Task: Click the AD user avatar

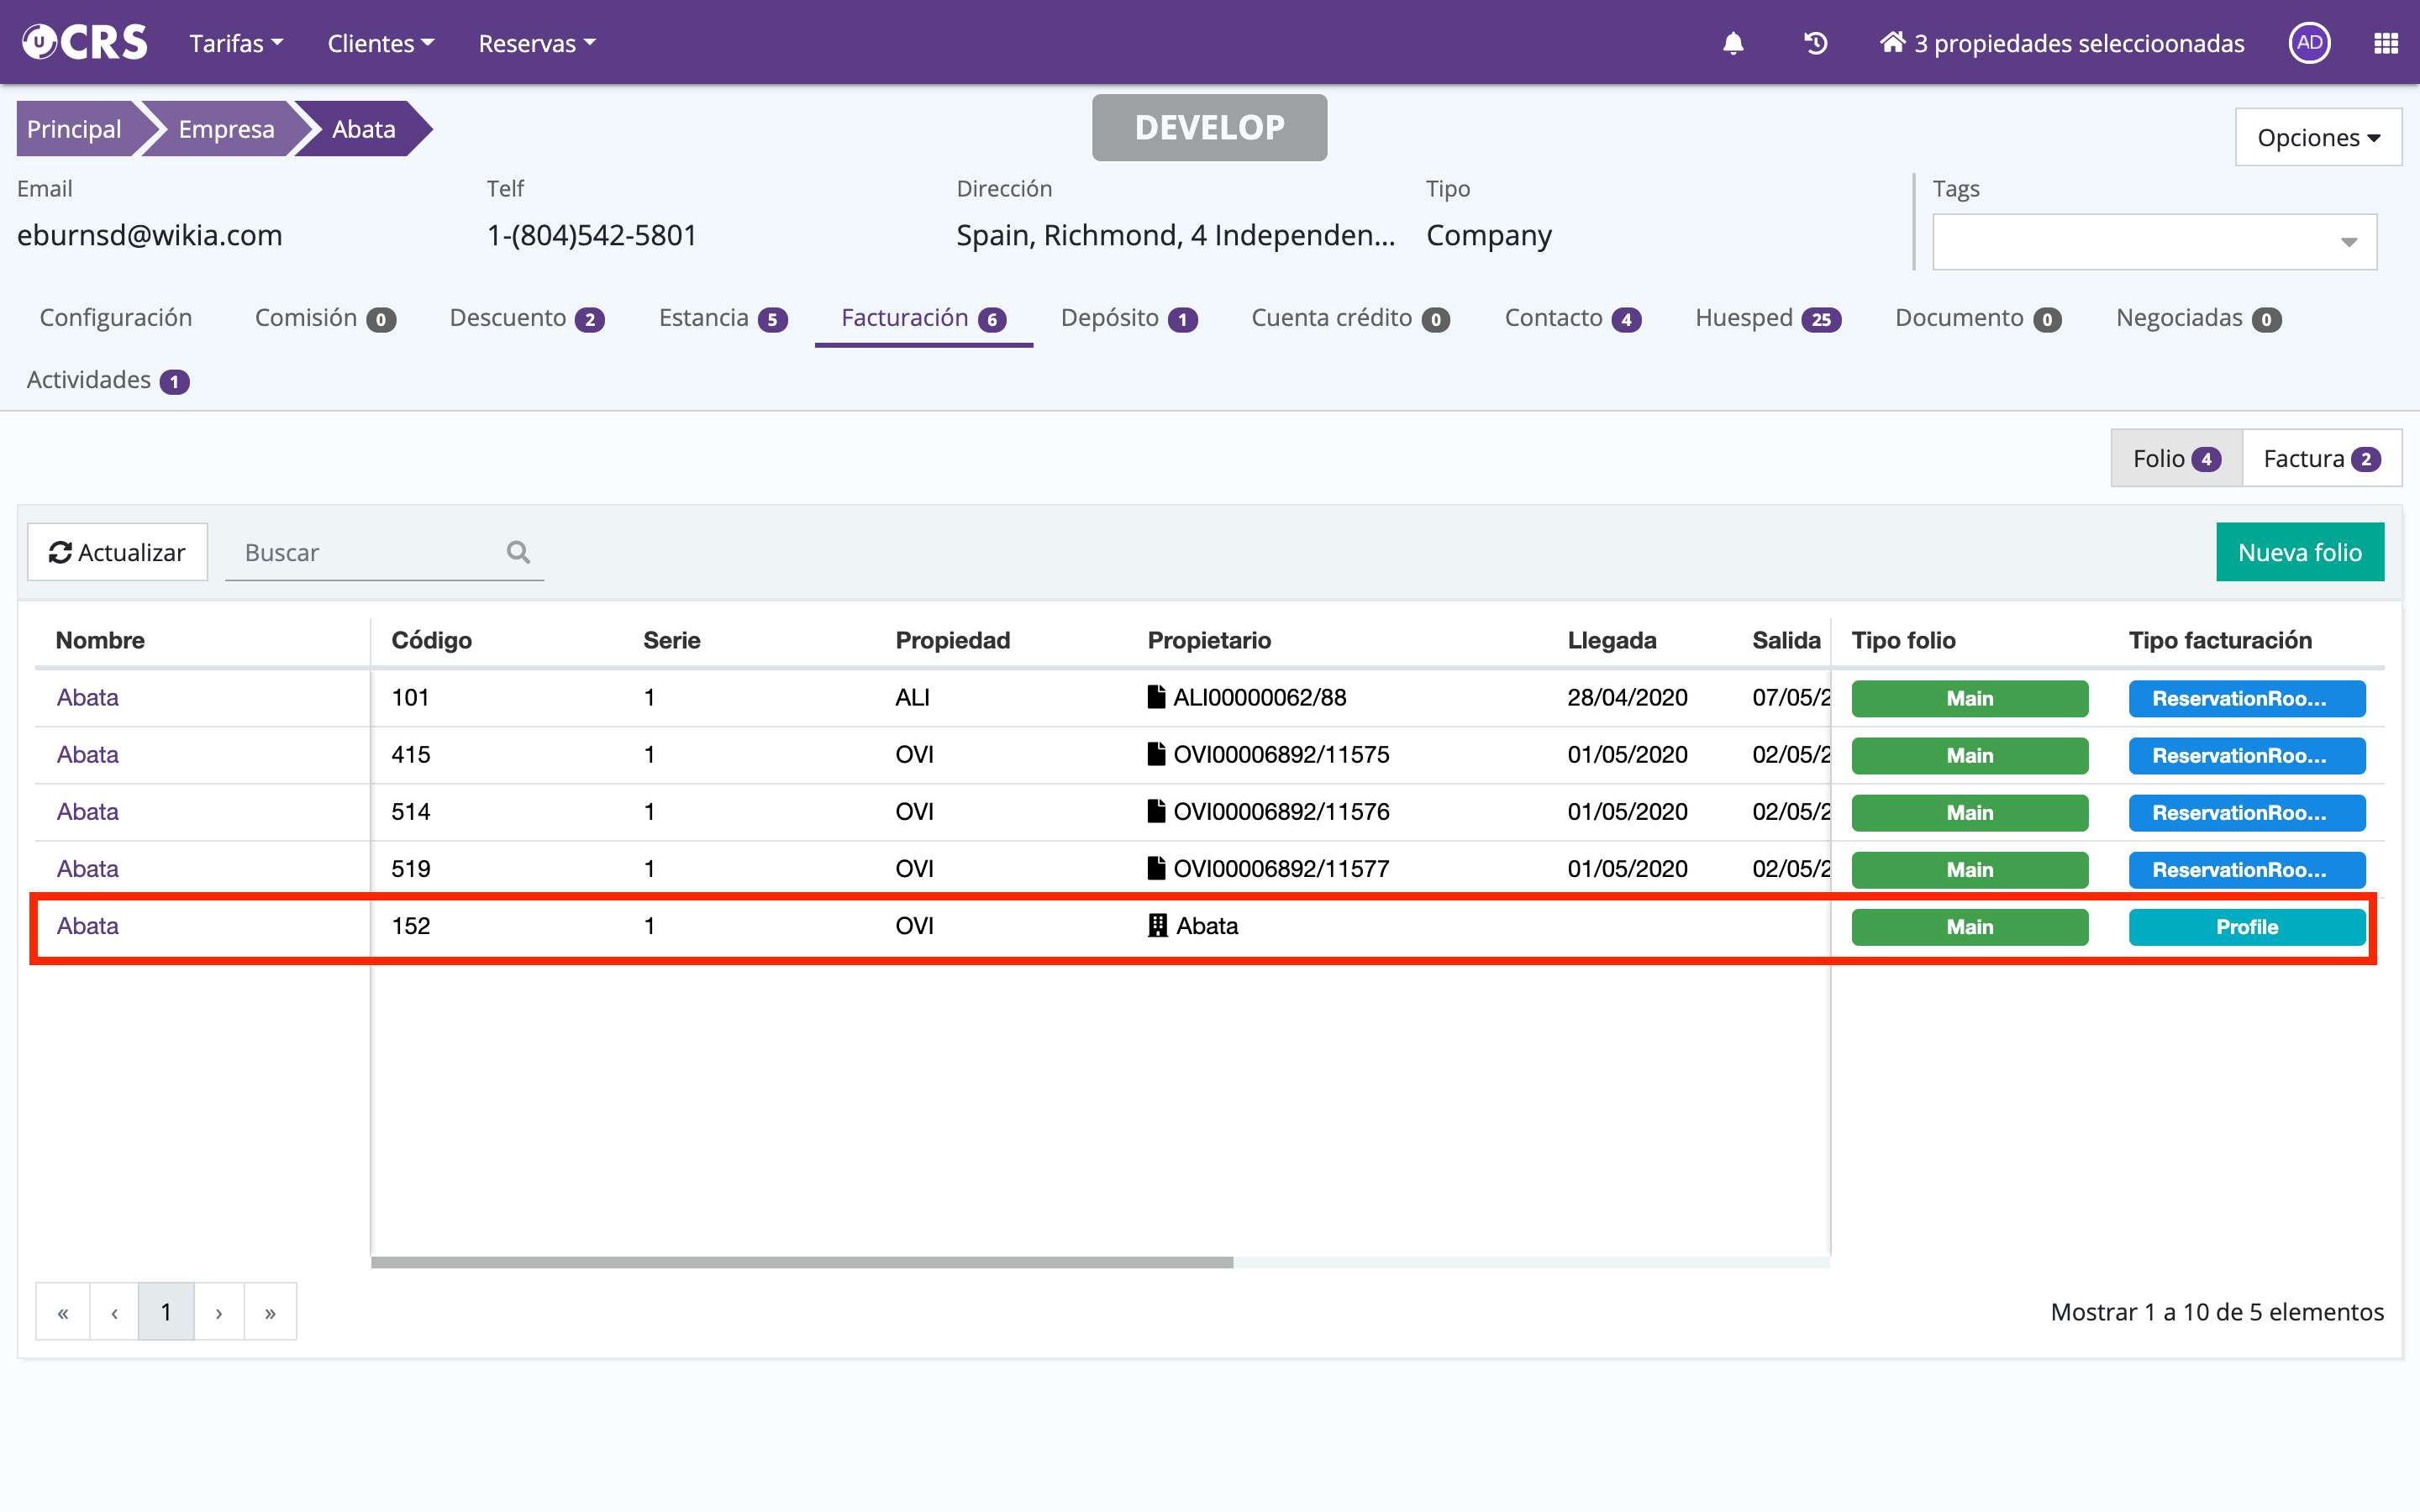Action: 2309,43
